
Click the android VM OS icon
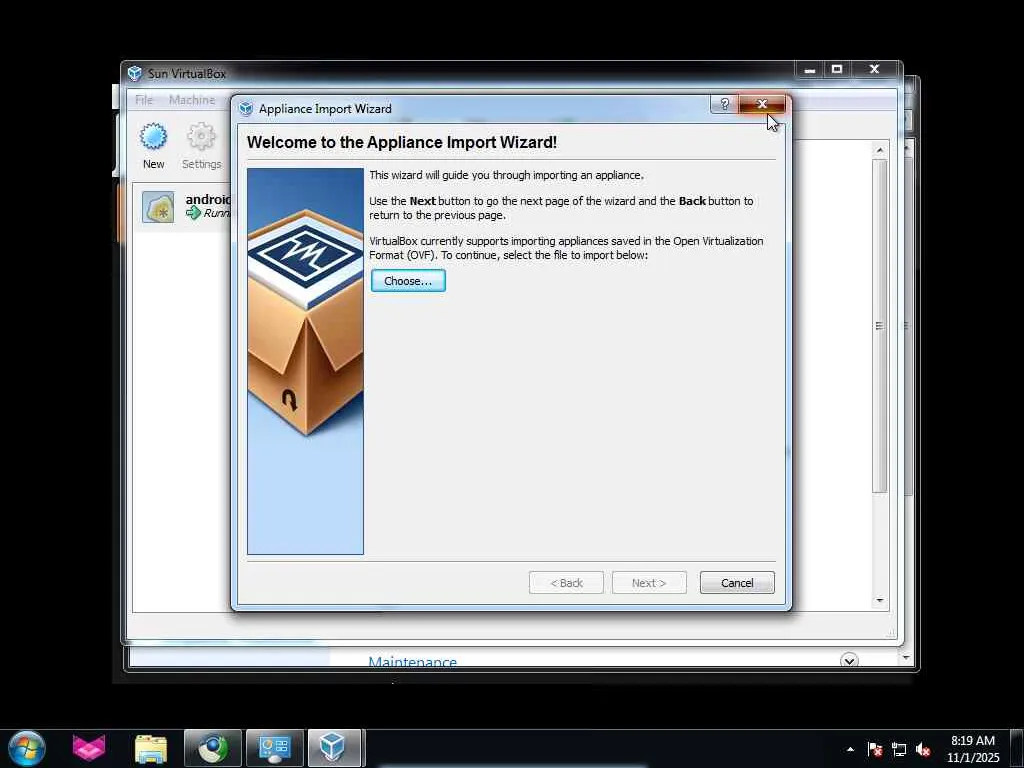pyautogui.click(x=158, y=207)
